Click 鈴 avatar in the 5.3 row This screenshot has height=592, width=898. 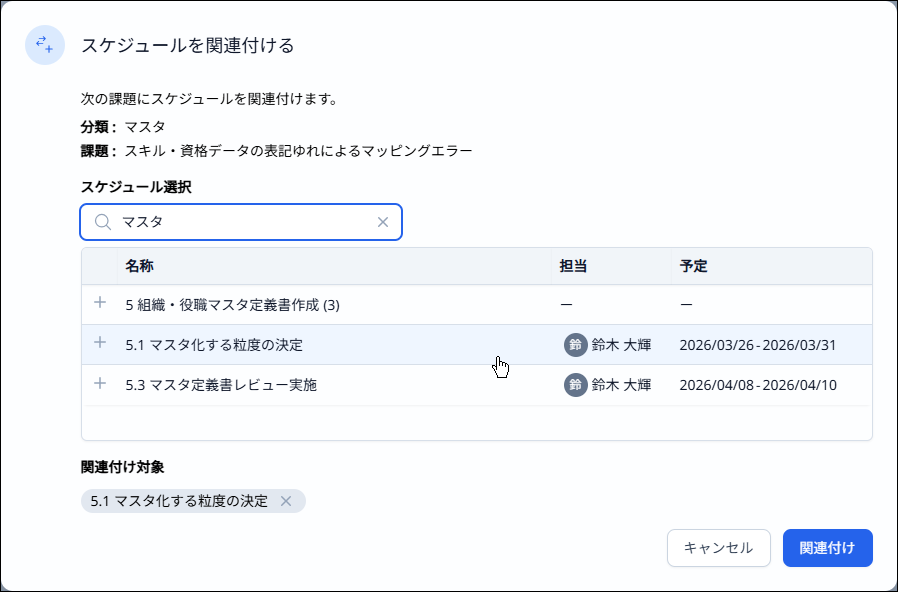[575, 384]
